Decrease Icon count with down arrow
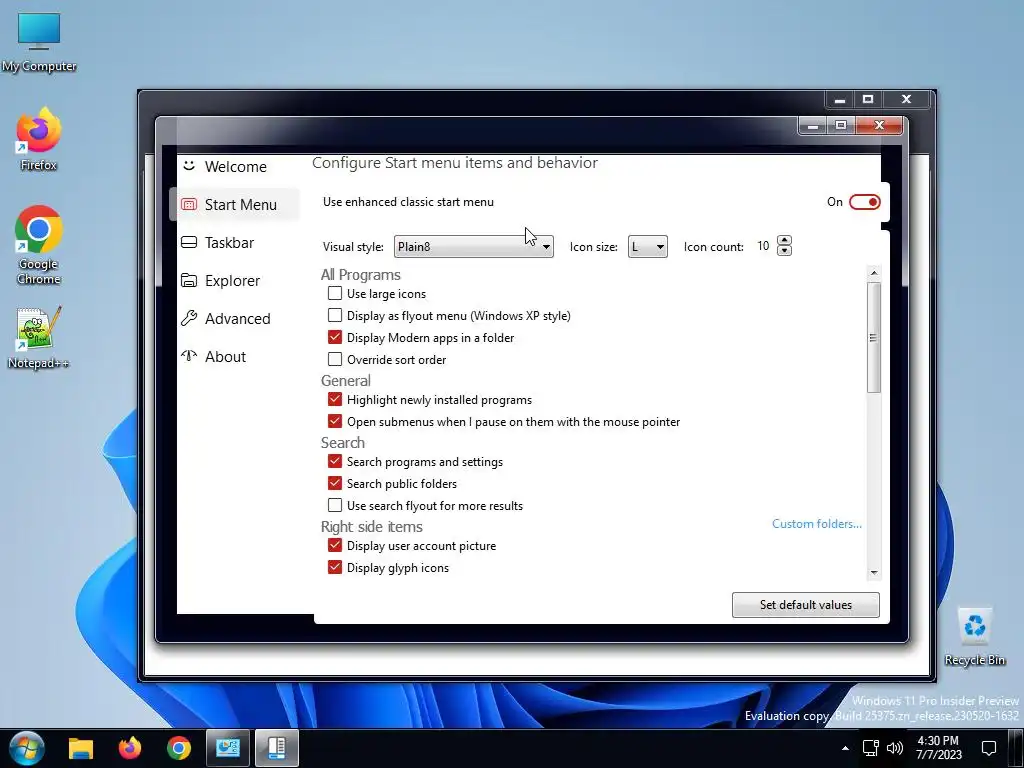Image resolution: width=1024 pixels, height=768 pixels. point(784,251)
